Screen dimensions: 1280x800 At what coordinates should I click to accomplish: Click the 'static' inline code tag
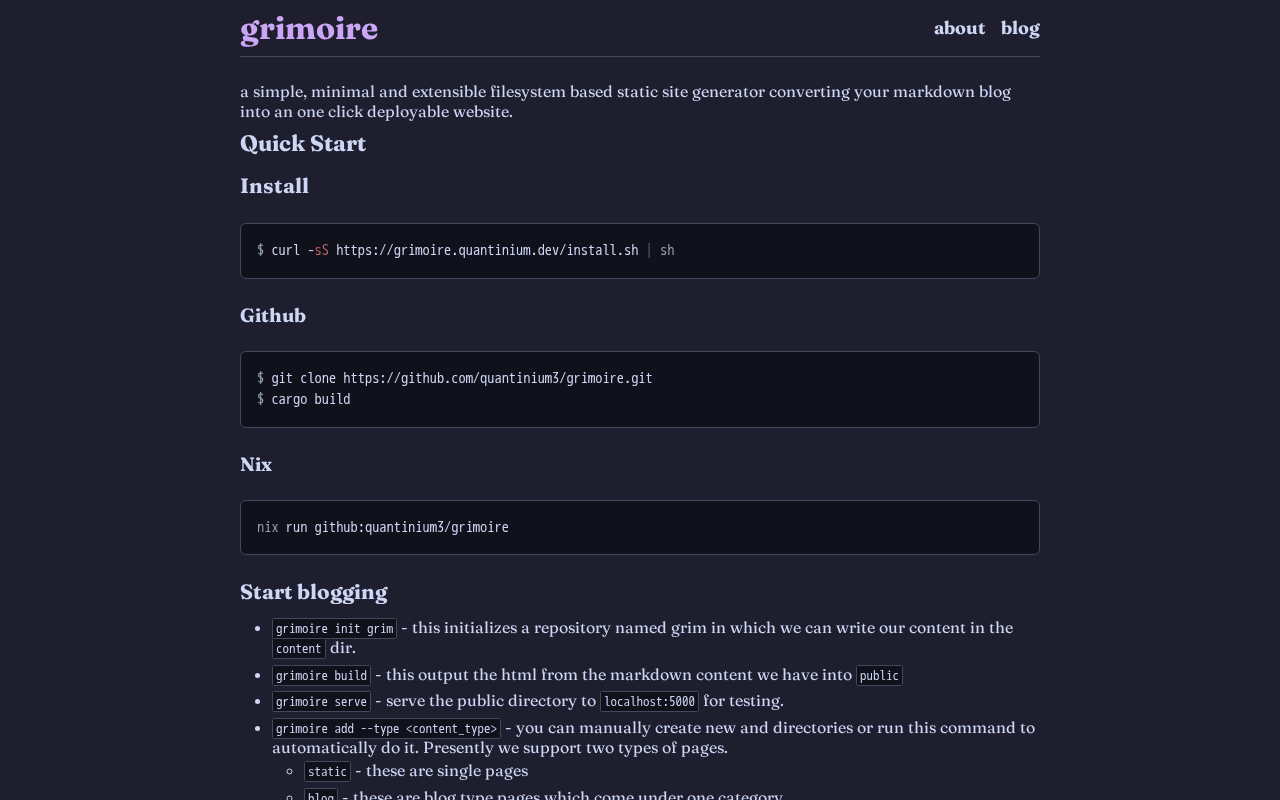(327, 772)
